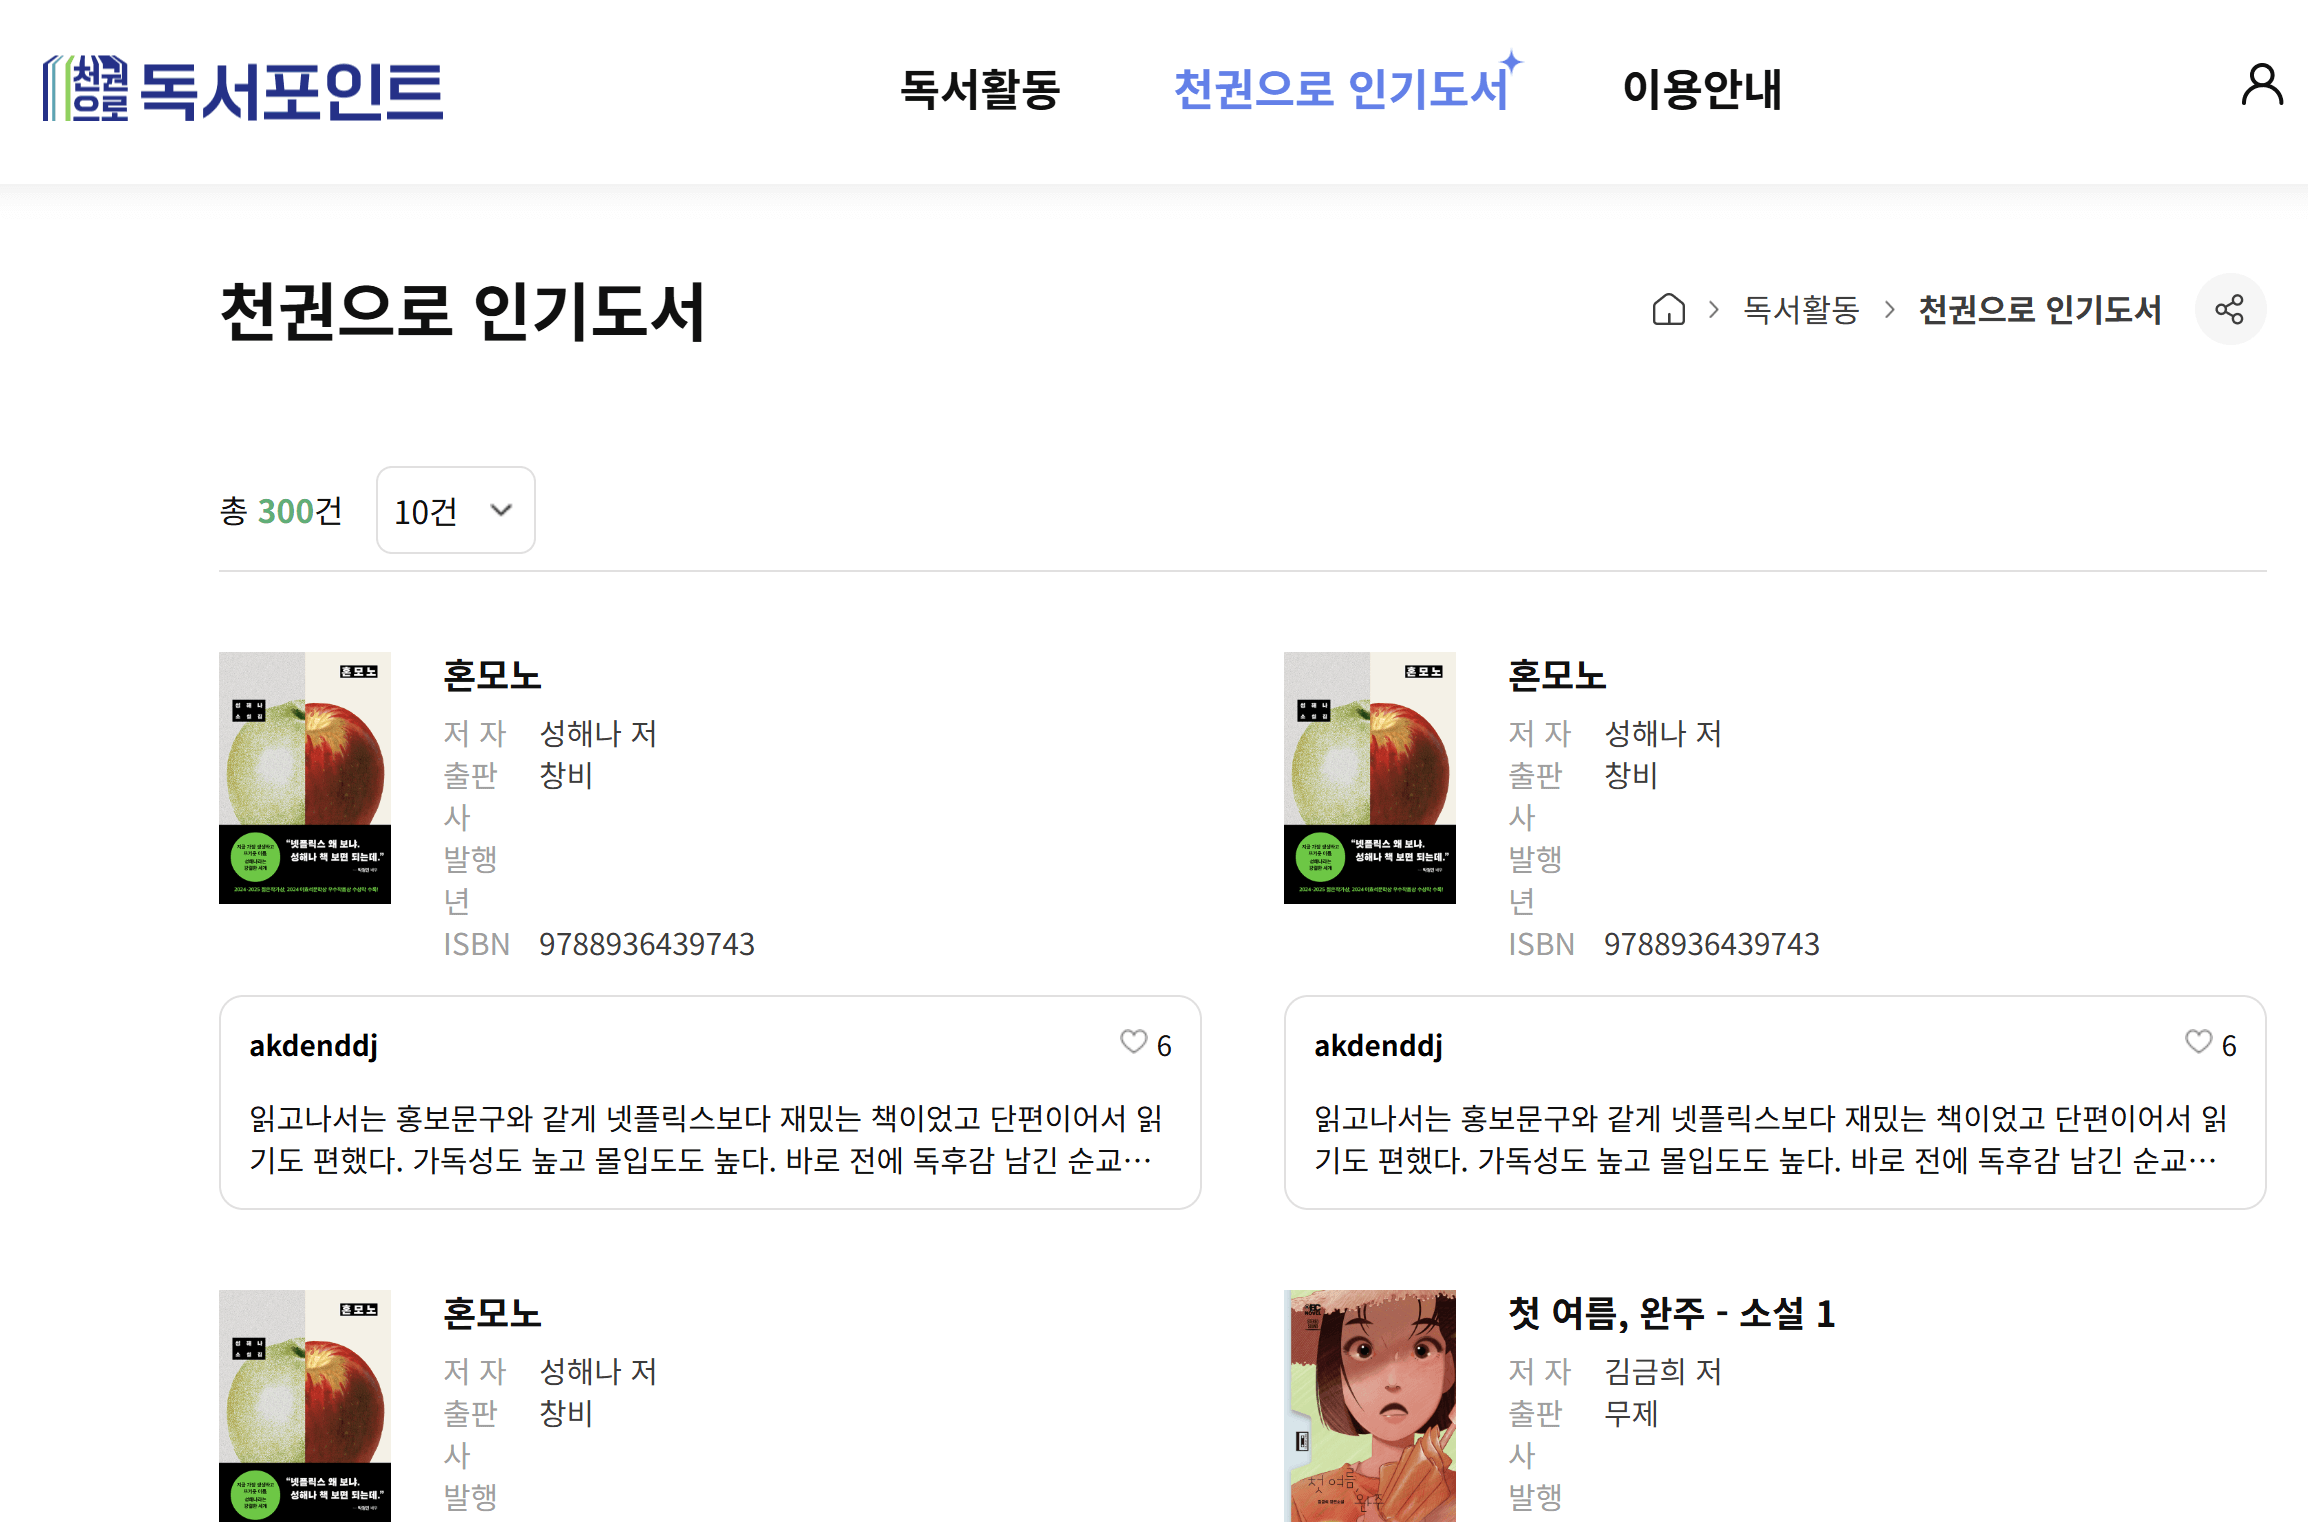Click the first 혼모노 book cover
The image size is (2308, 1522).
pos(305,780)
